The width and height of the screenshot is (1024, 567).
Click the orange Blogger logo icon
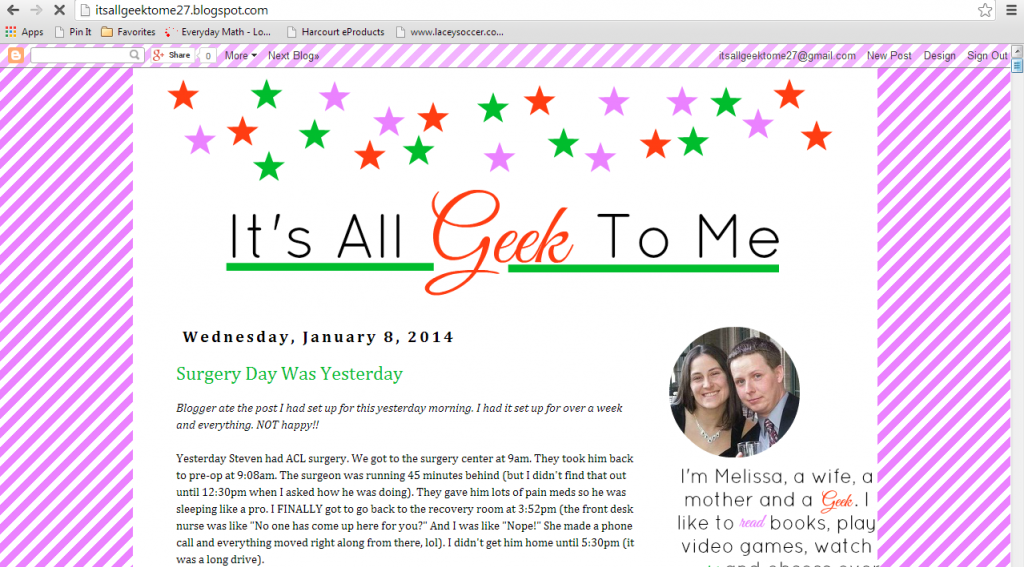pyautogui.click(x=15, y=56)
